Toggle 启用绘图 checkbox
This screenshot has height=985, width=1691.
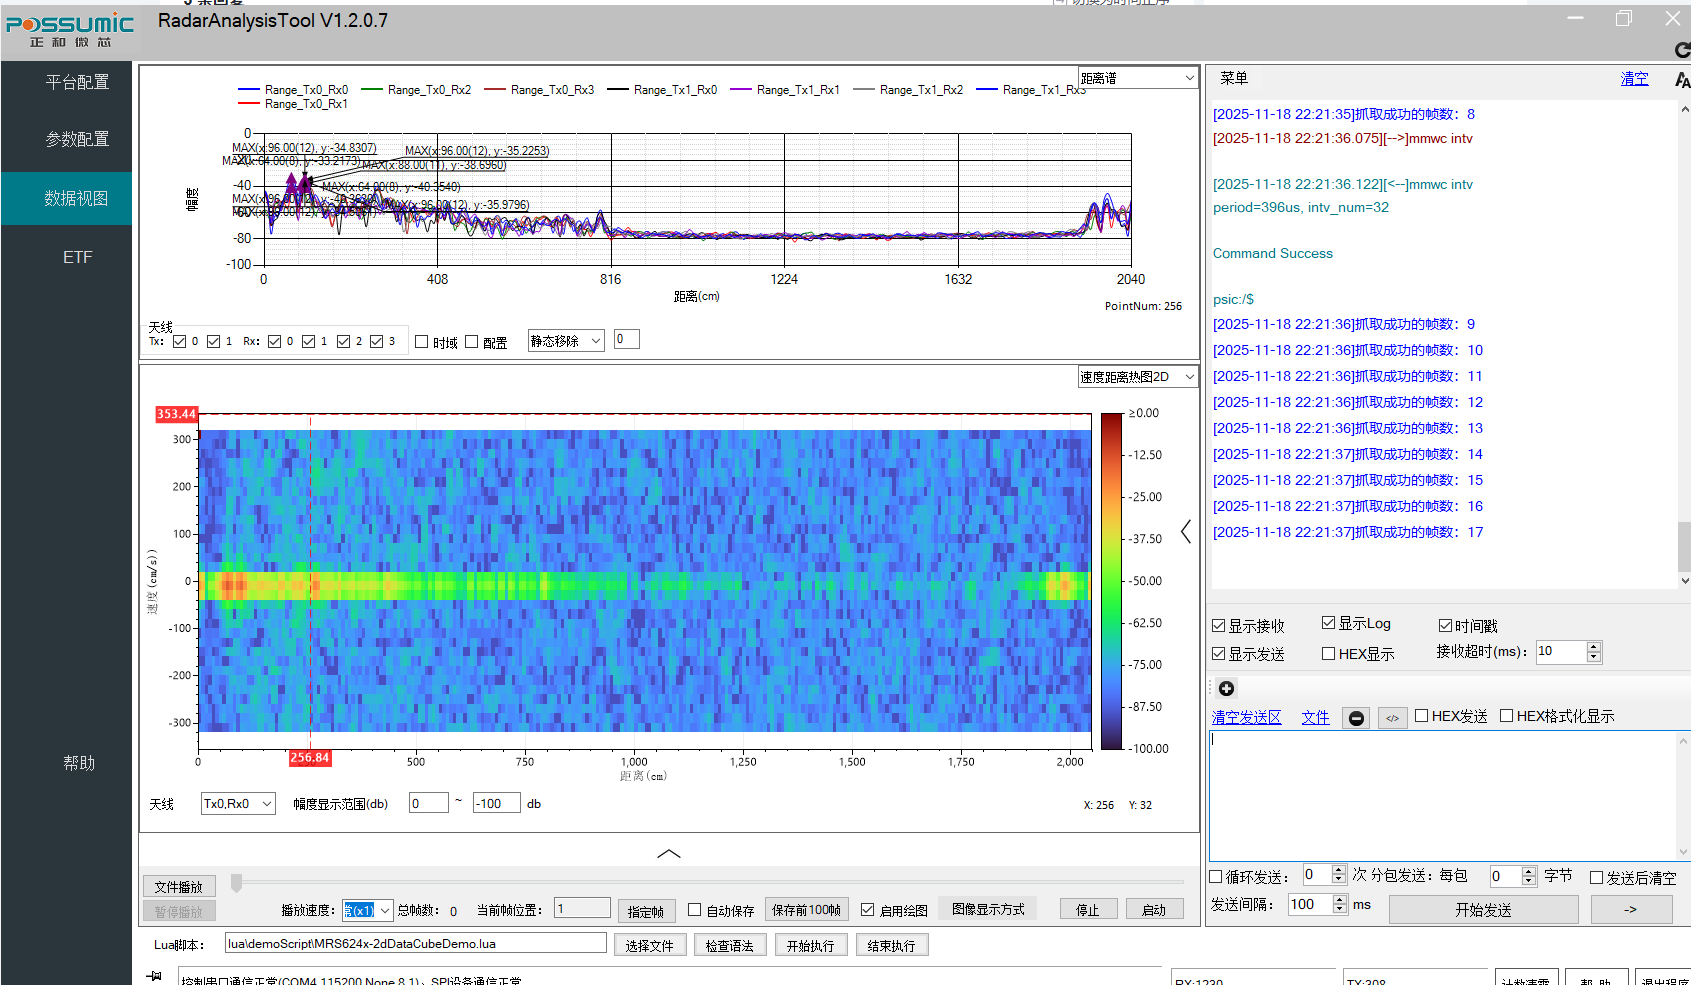[x=867, y=910]
